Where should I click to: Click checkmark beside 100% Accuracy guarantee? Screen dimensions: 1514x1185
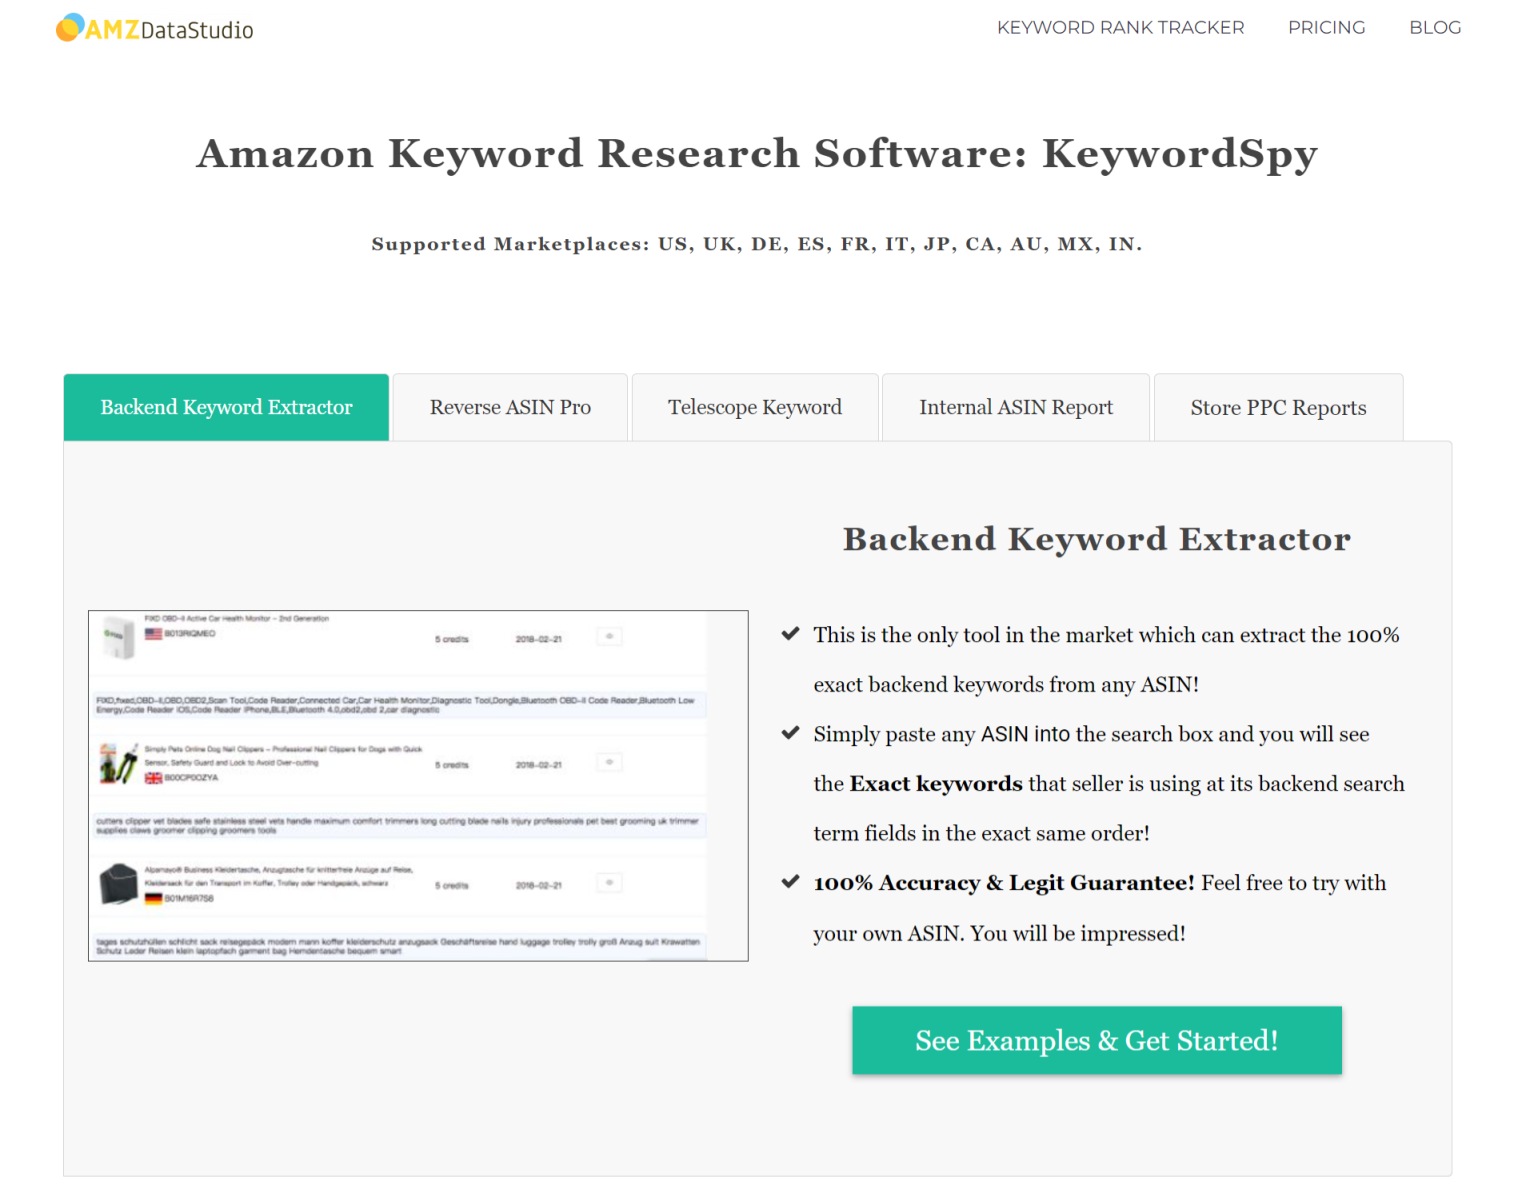tap(790, 882)
